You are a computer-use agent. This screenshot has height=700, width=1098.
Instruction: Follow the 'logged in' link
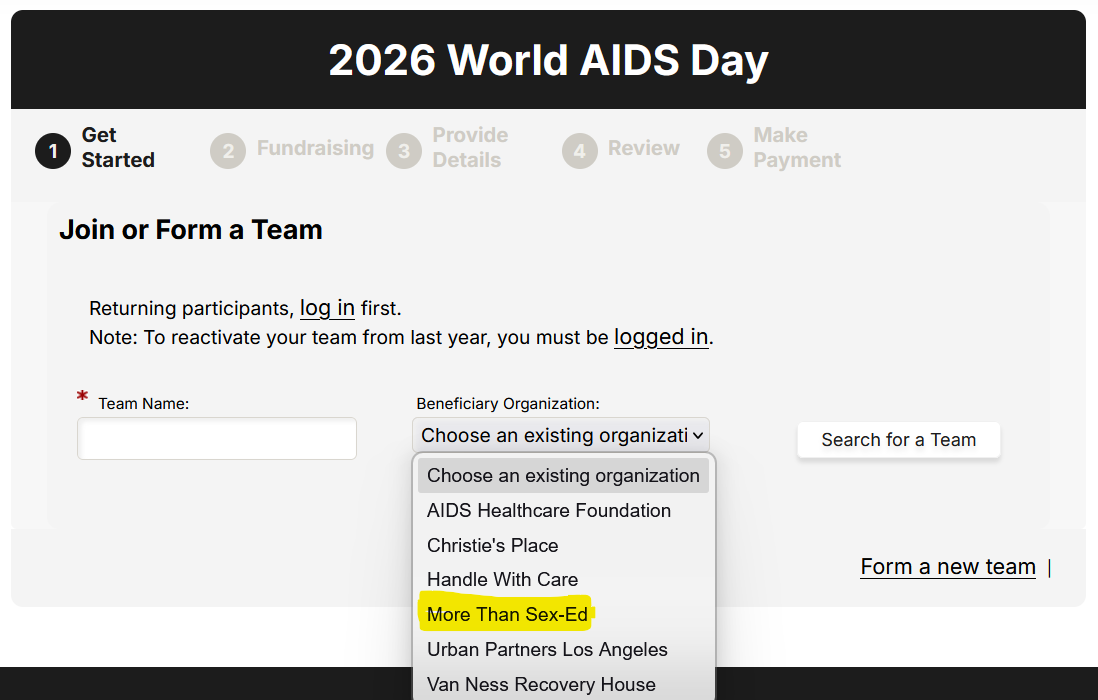coord(661,337)
